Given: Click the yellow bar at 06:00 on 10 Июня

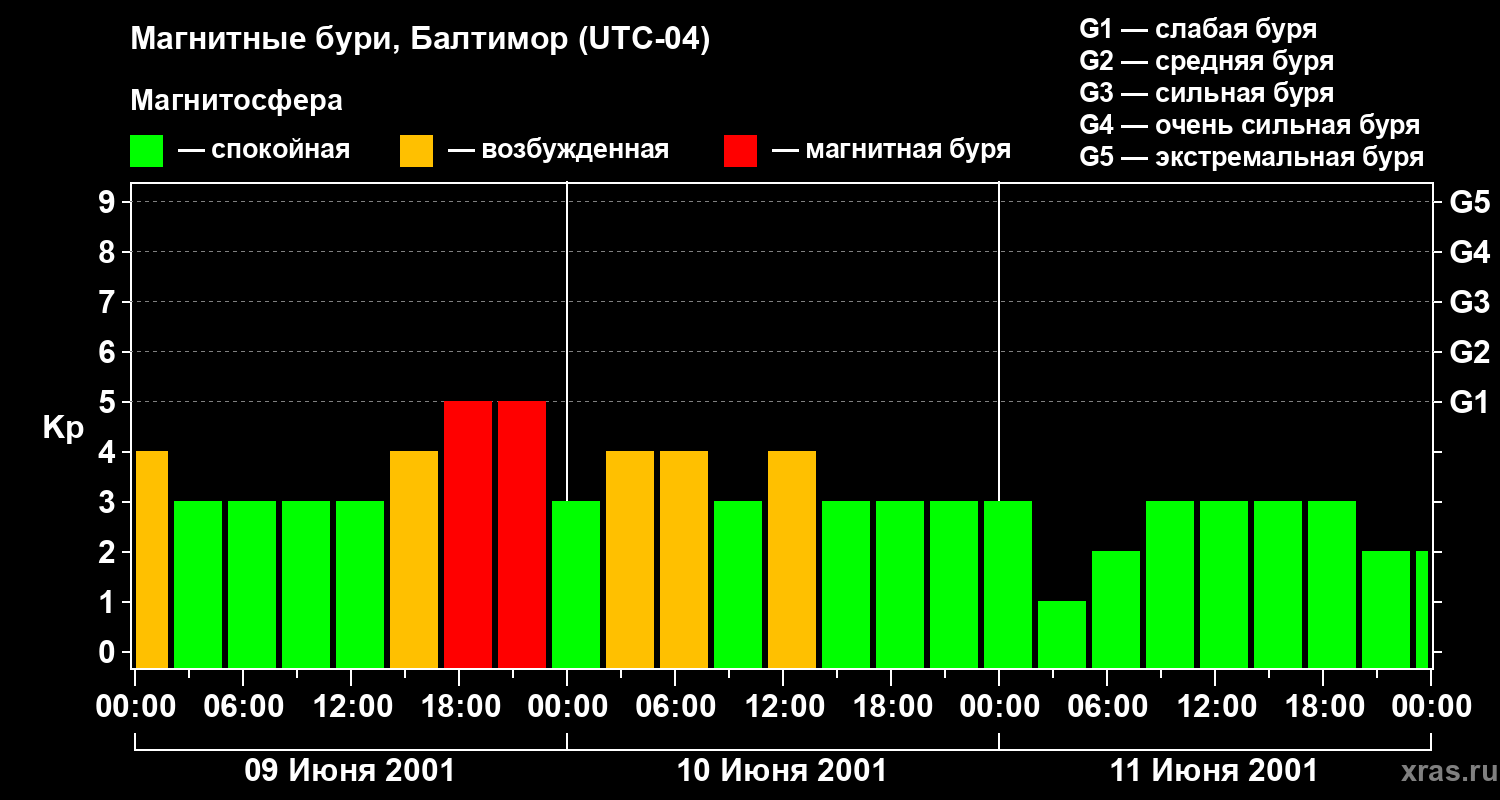Looking at the screenshot, I should [684, 559].
